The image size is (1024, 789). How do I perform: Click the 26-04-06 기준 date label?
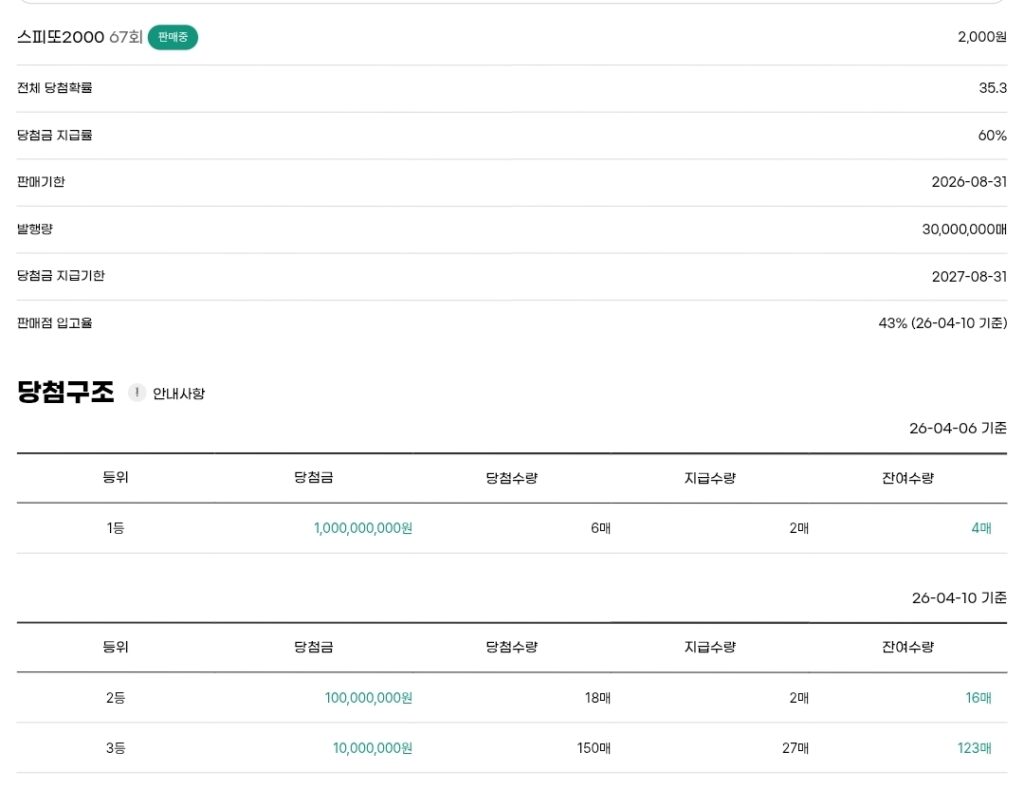pos(957,428)
